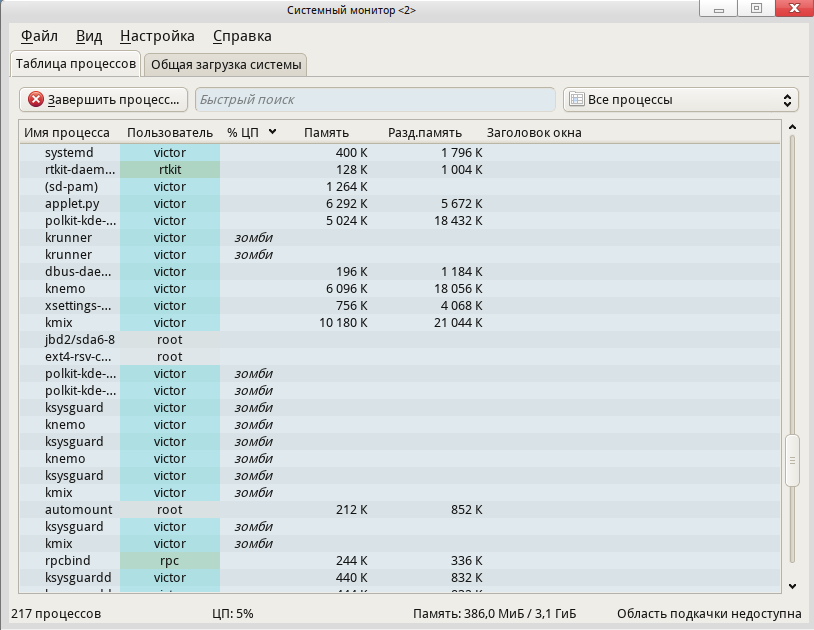
Task: Click the process list icon beside Все процессы
Action: pos(576,100)
